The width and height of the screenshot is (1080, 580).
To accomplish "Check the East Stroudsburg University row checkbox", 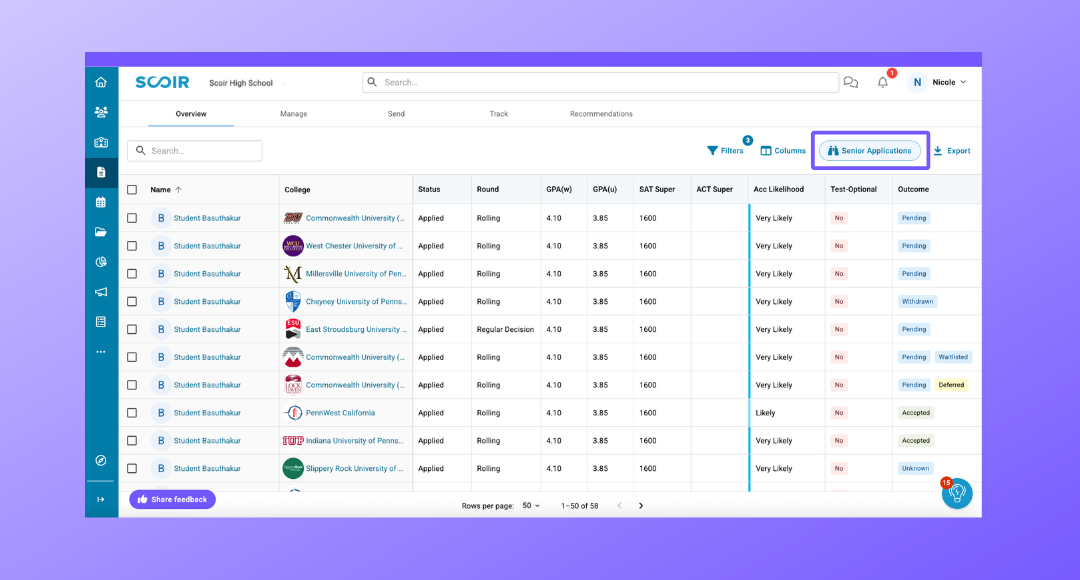I will (132, 329).
